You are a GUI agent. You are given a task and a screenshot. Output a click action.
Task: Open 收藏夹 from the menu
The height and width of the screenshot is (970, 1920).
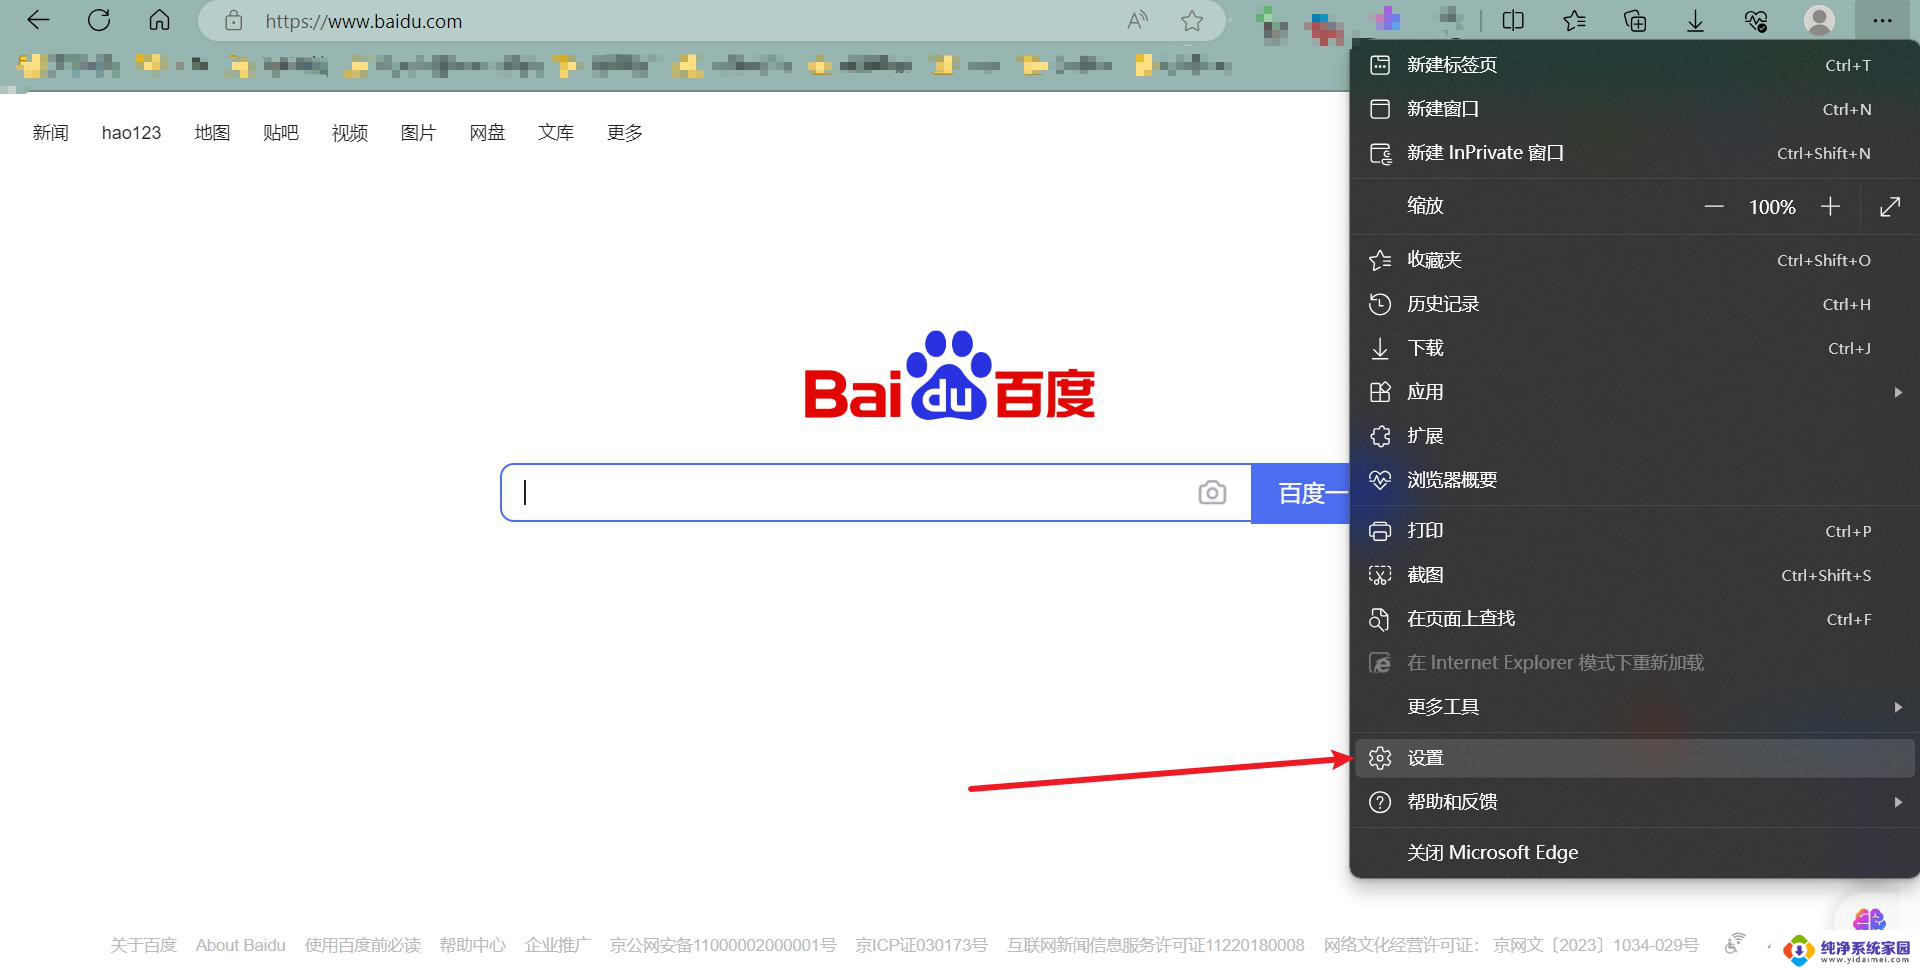point(1634,260)
